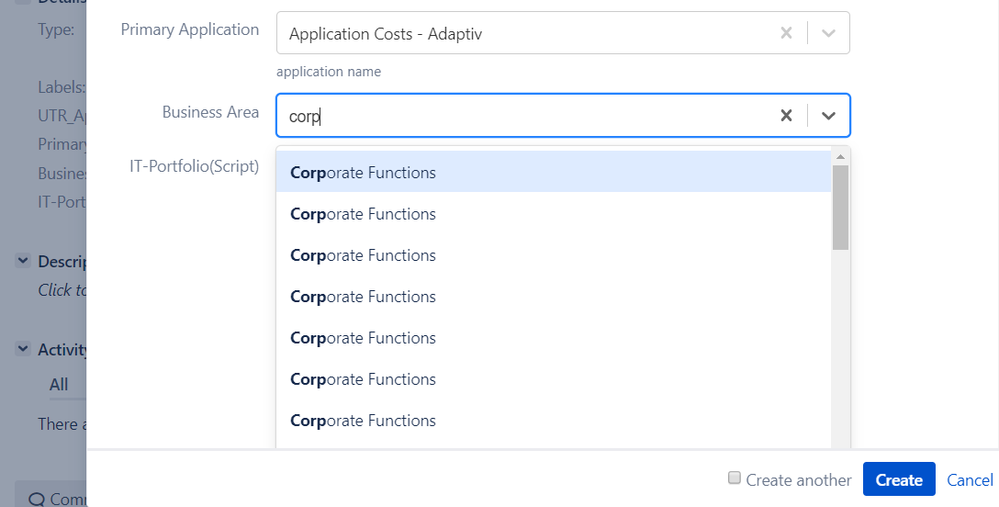Collapse the Description section chevron
999x507 pixels.
pyautogui.click(x=23, y=261)
